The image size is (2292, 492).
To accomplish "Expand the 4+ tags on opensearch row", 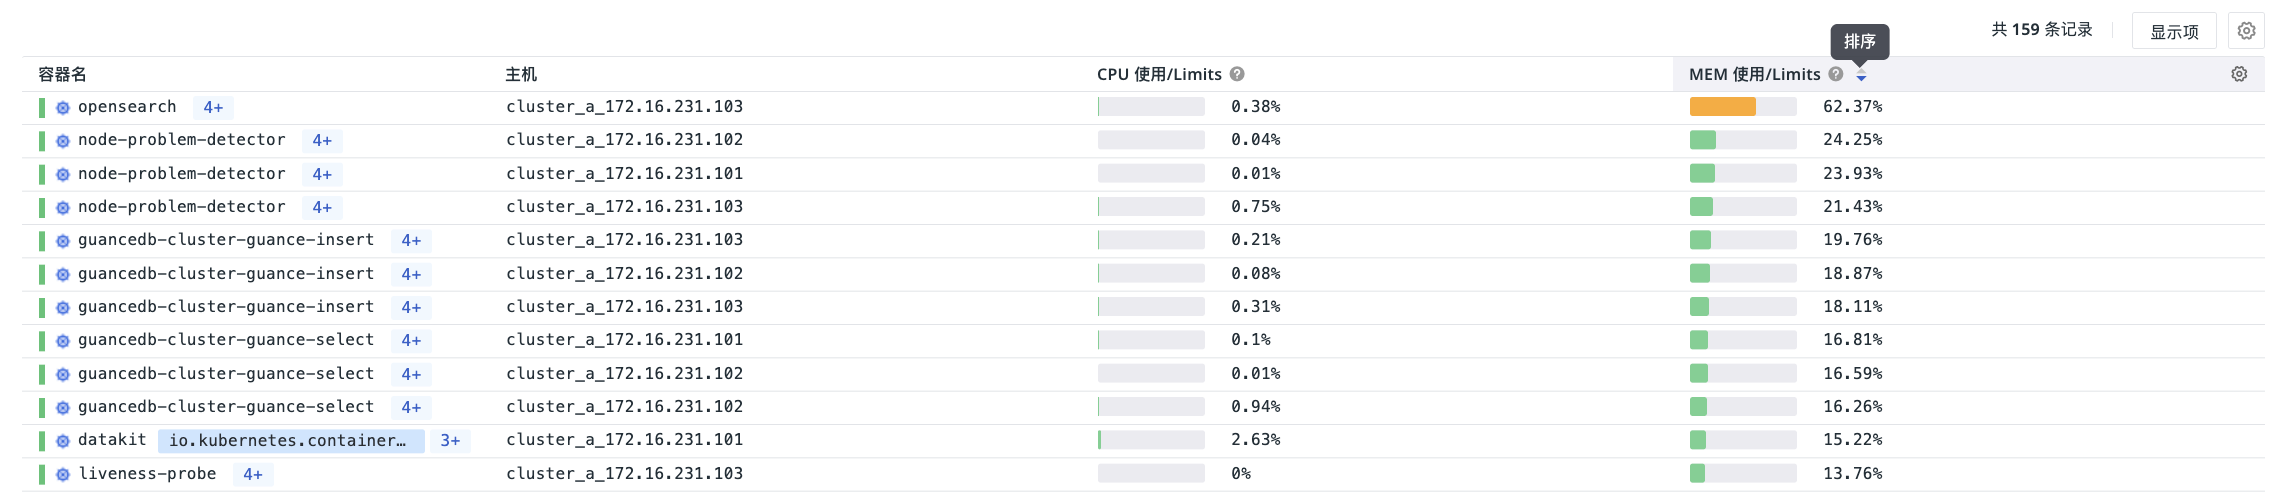I will 213,108.
